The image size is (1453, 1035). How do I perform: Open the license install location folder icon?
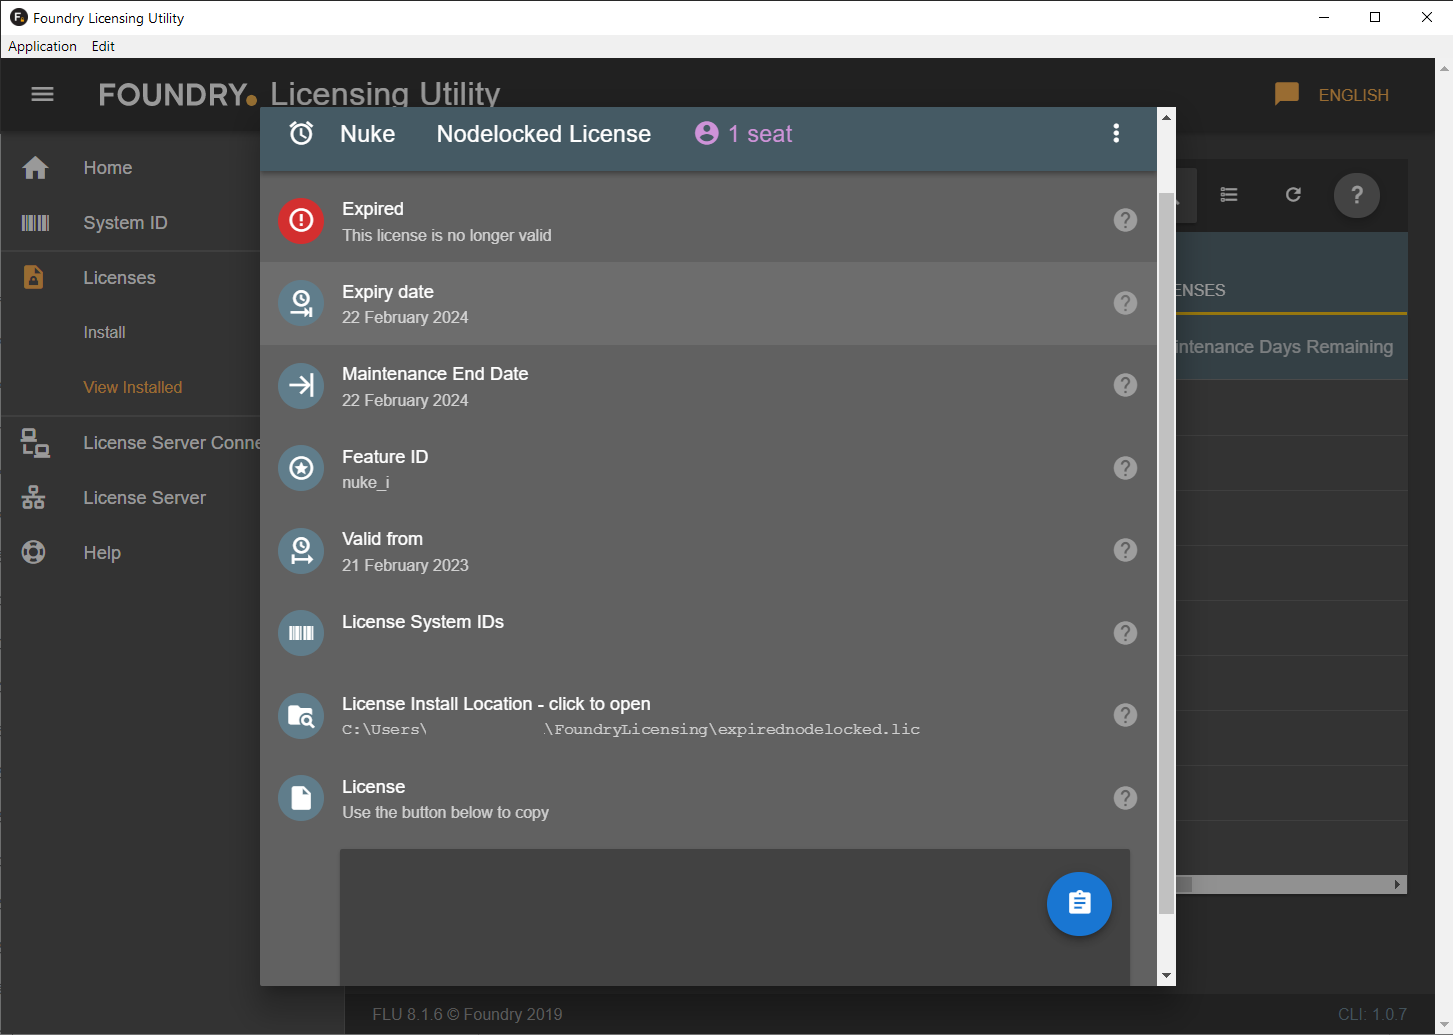click(x=301, y=716)
